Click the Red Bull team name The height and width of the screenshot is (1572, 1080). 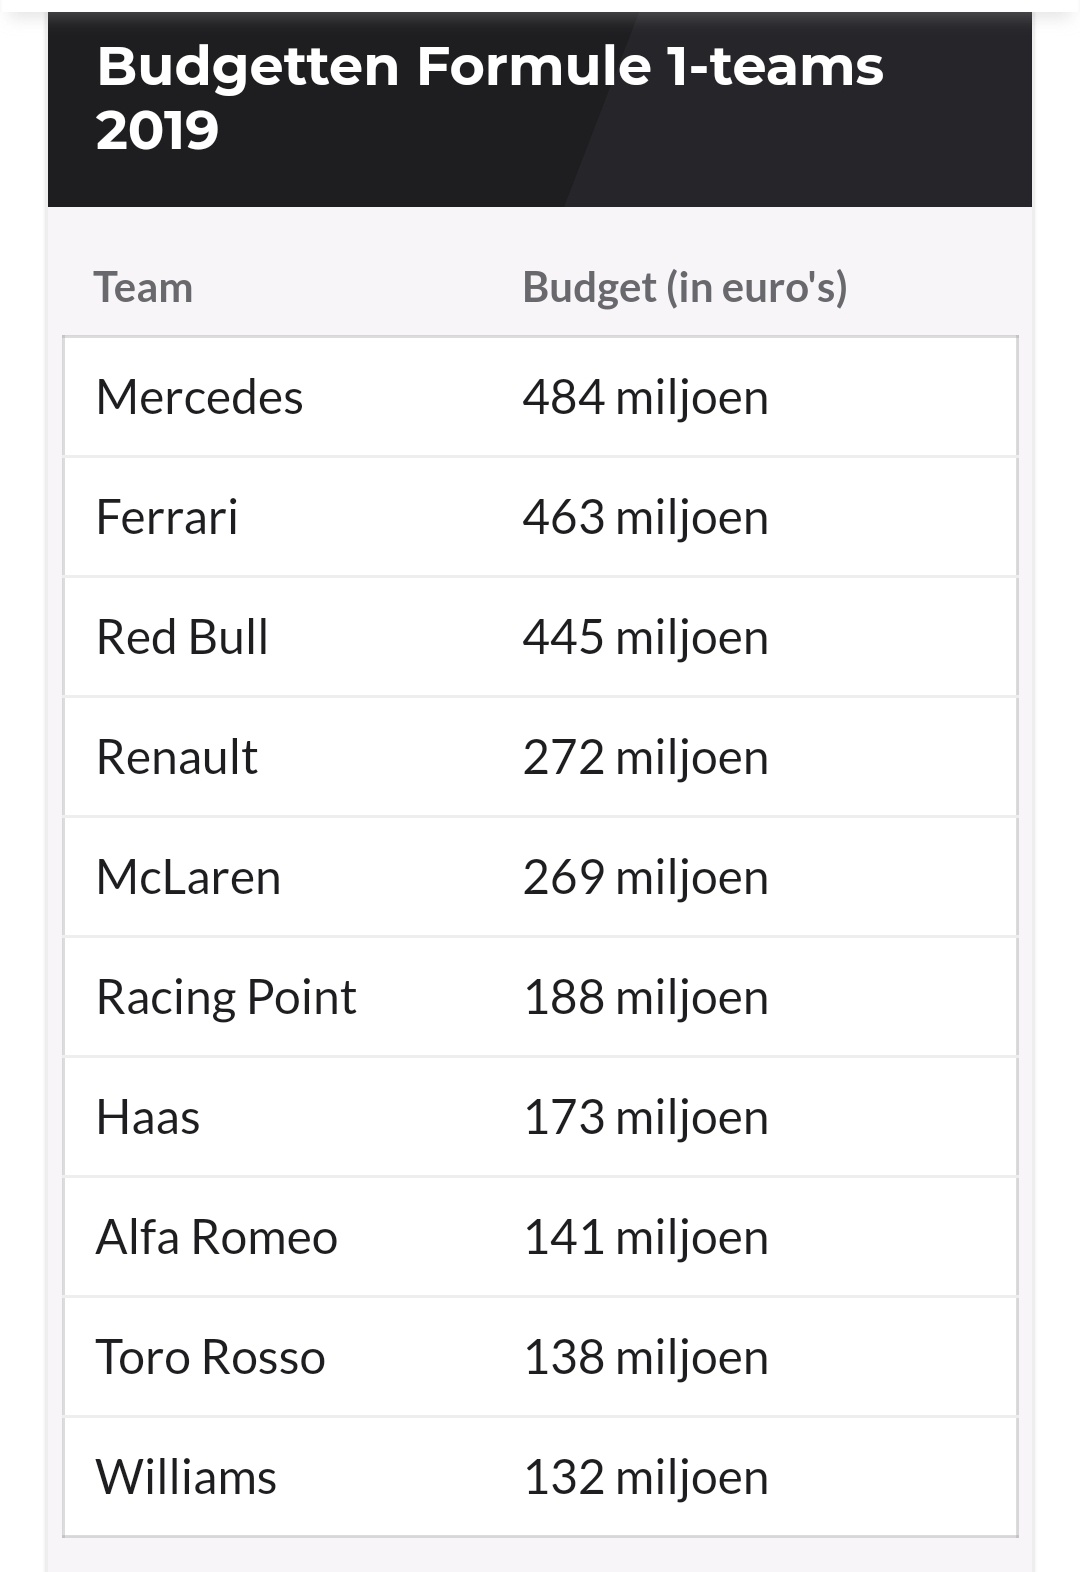coord(182,638)
